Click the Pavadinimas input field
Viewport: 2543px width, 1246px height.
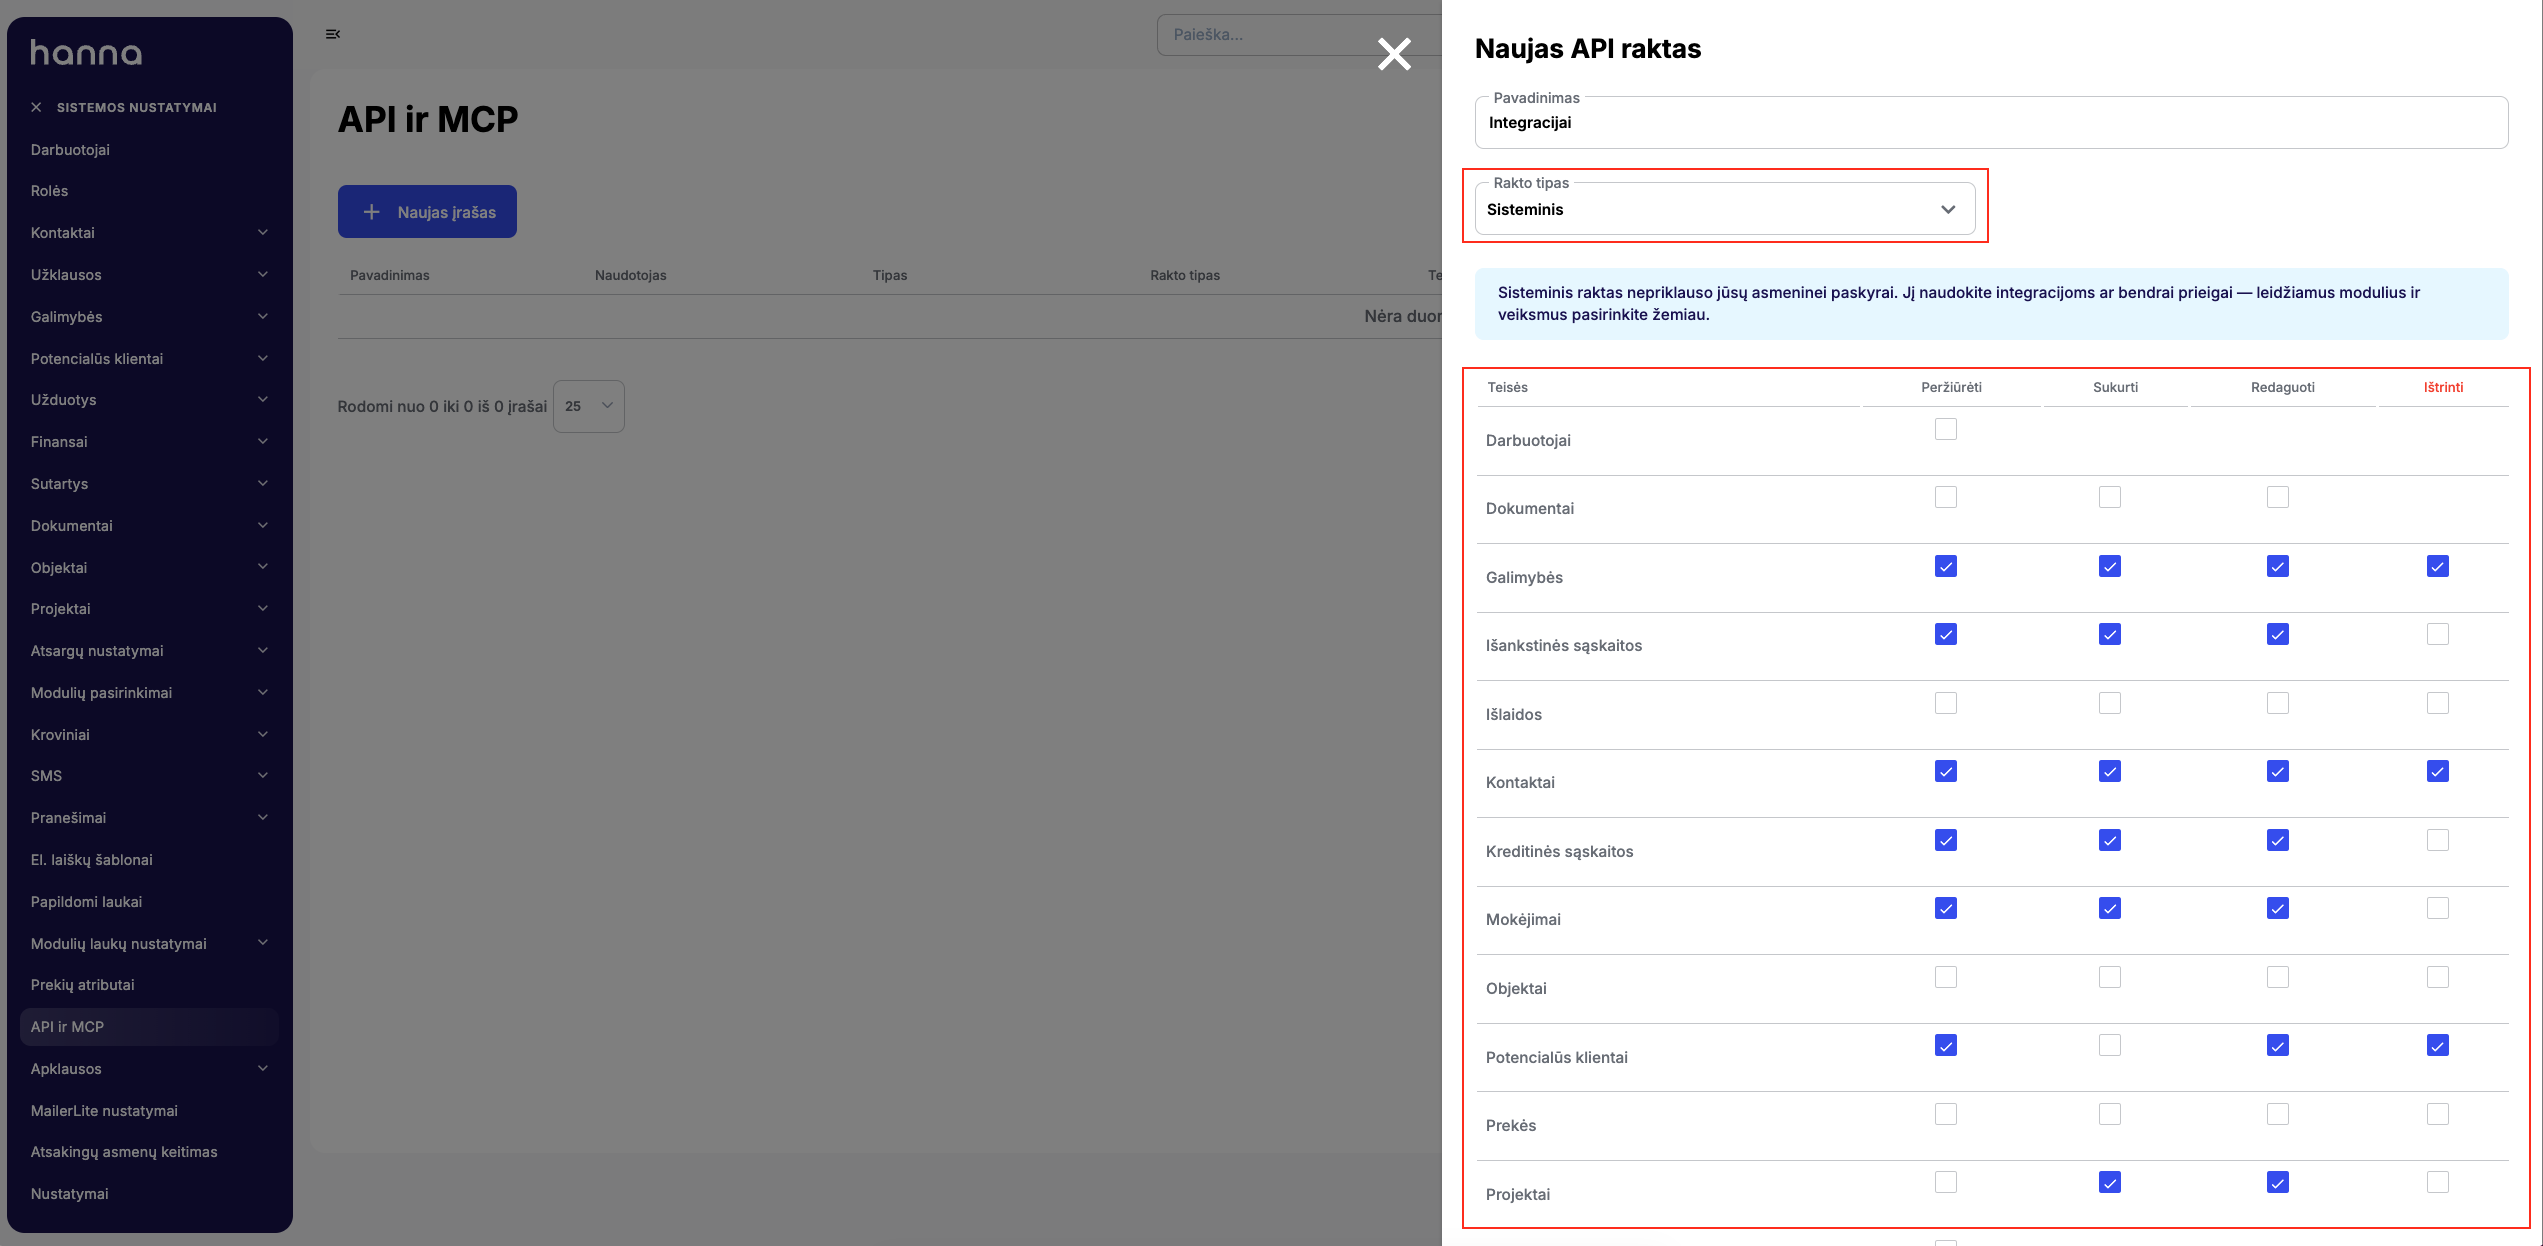[x=1991, y=123]
